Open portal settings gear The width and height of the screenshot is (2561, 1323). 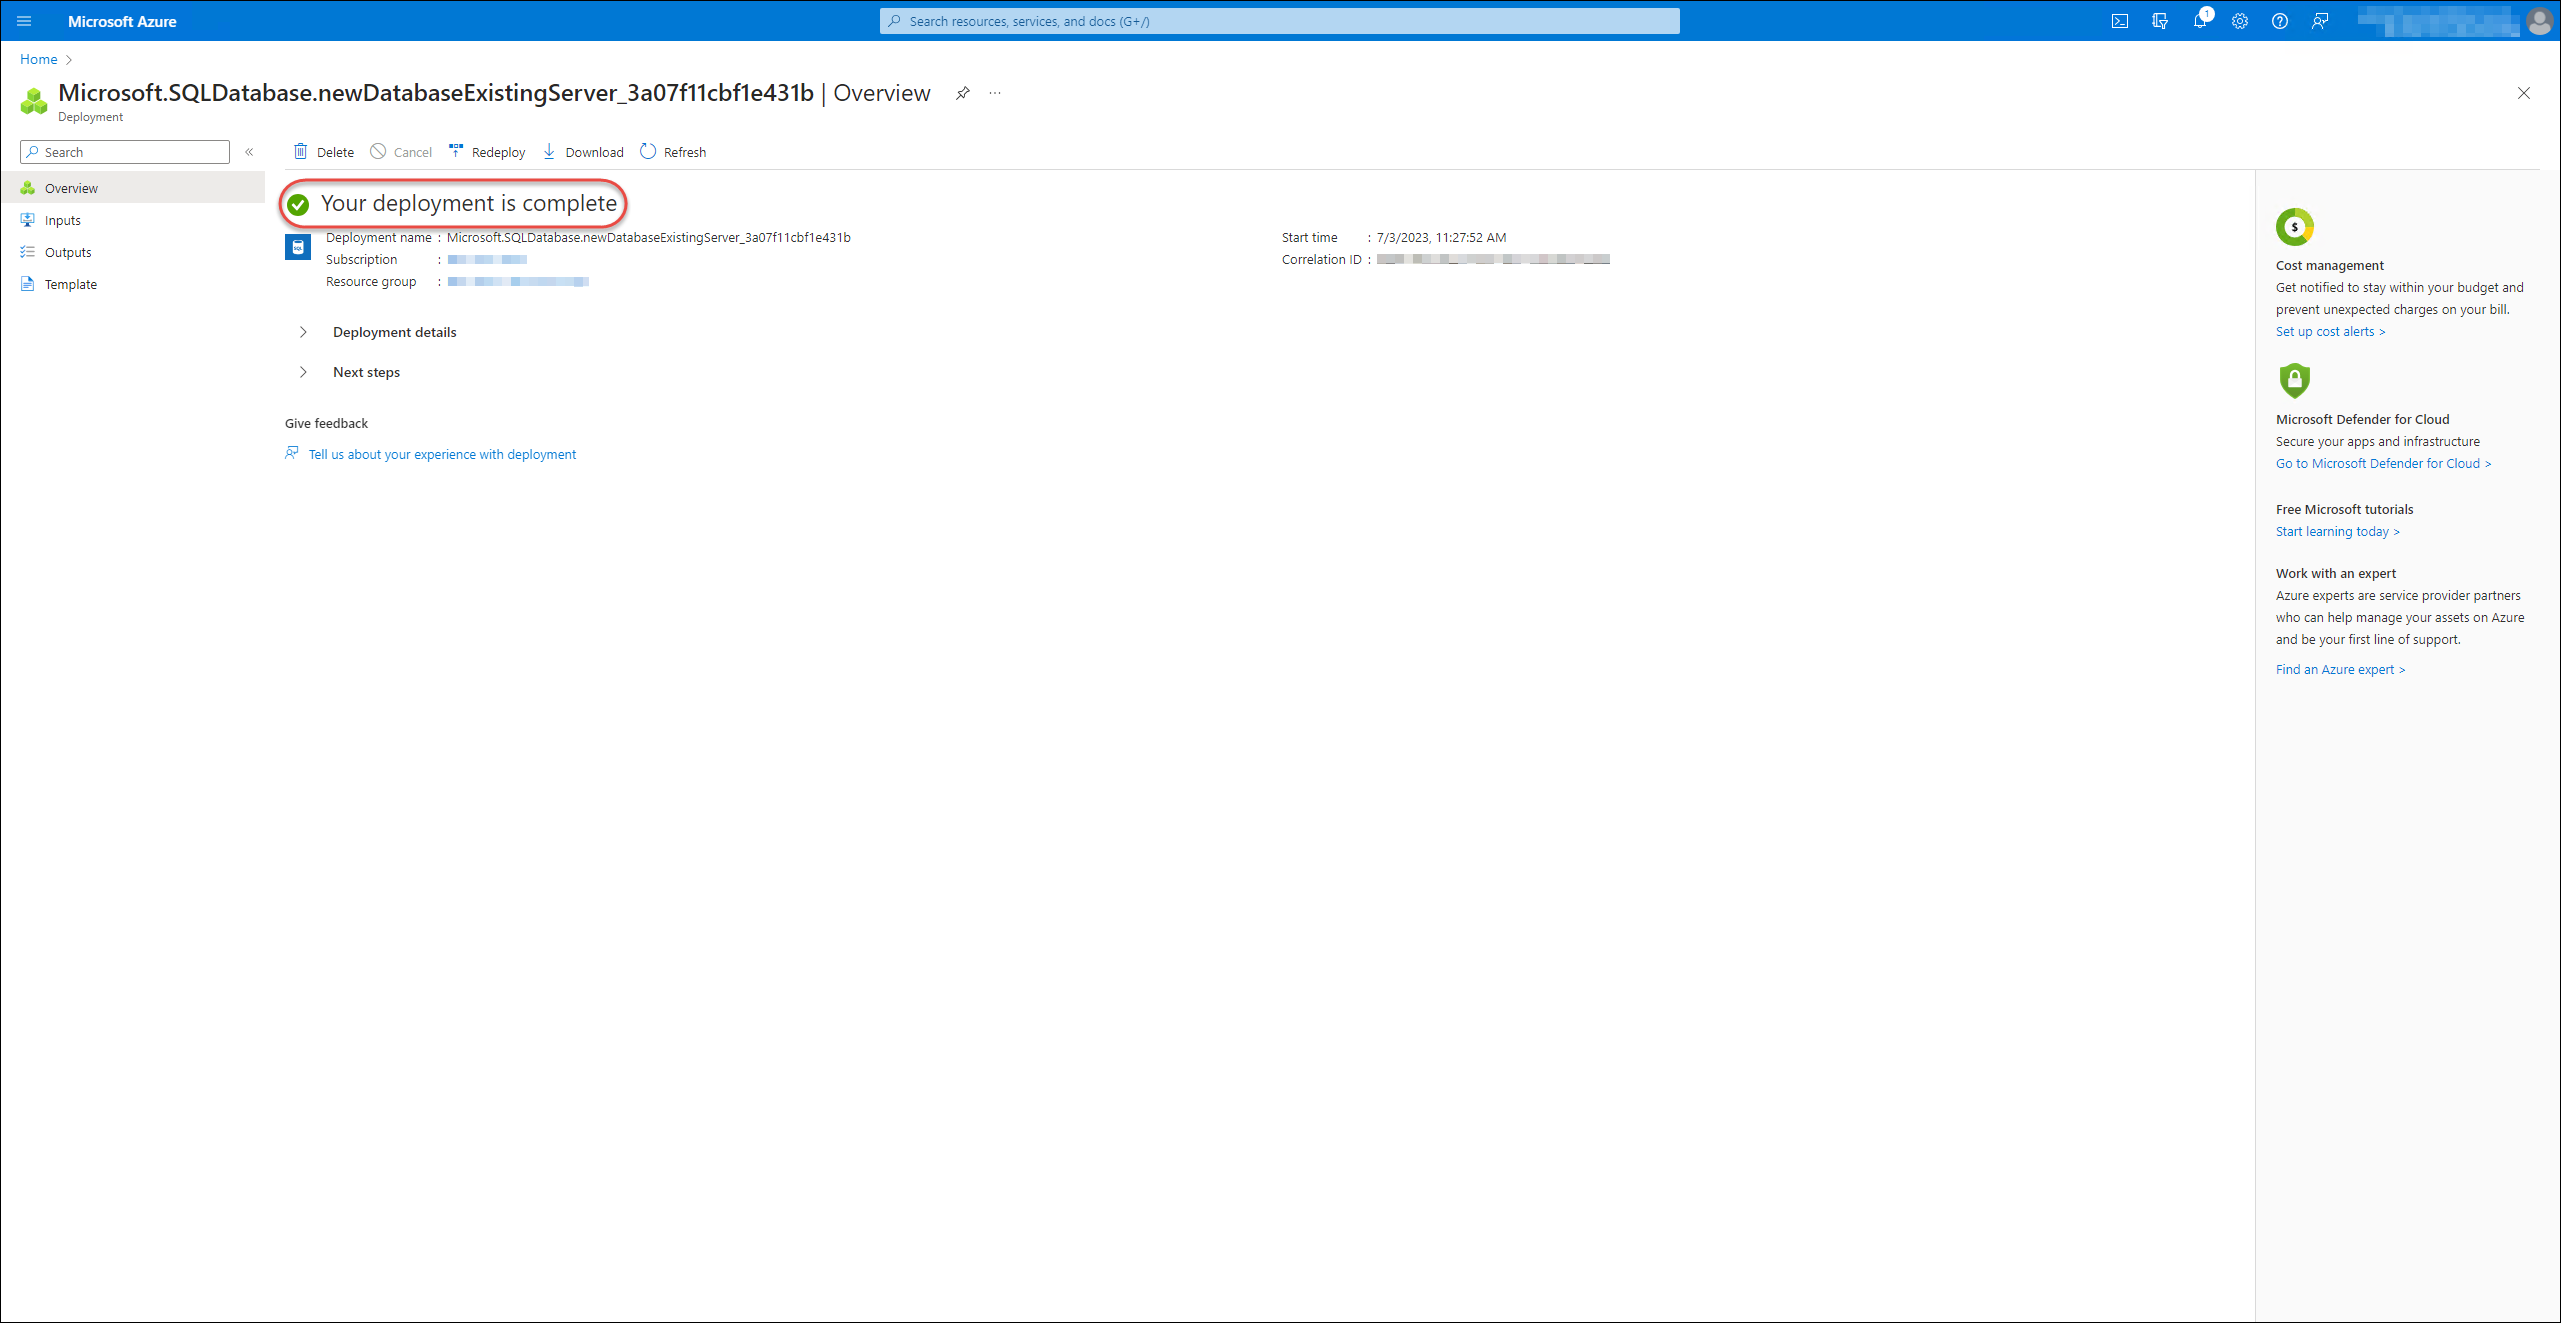coord(2239,21)
